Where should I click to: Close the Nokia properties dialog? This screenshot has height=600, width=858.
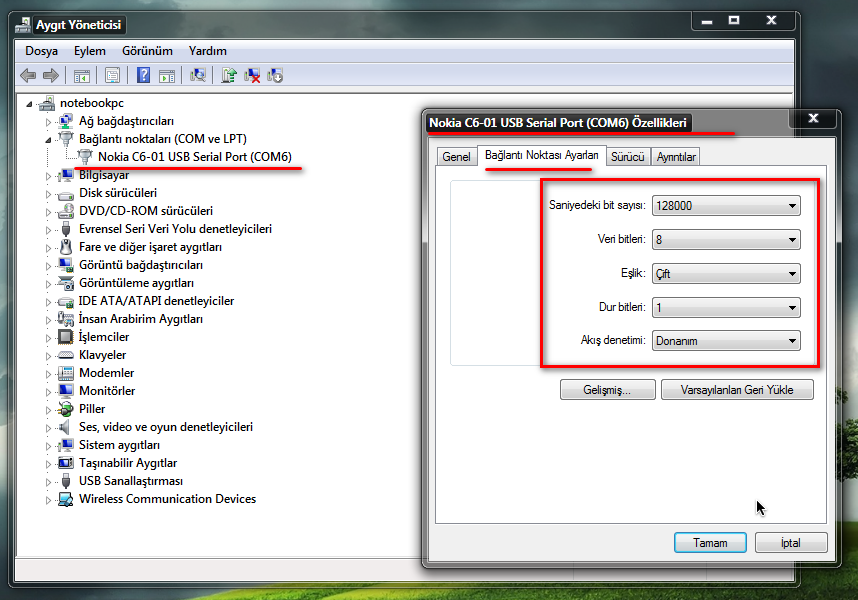[814, 118]
